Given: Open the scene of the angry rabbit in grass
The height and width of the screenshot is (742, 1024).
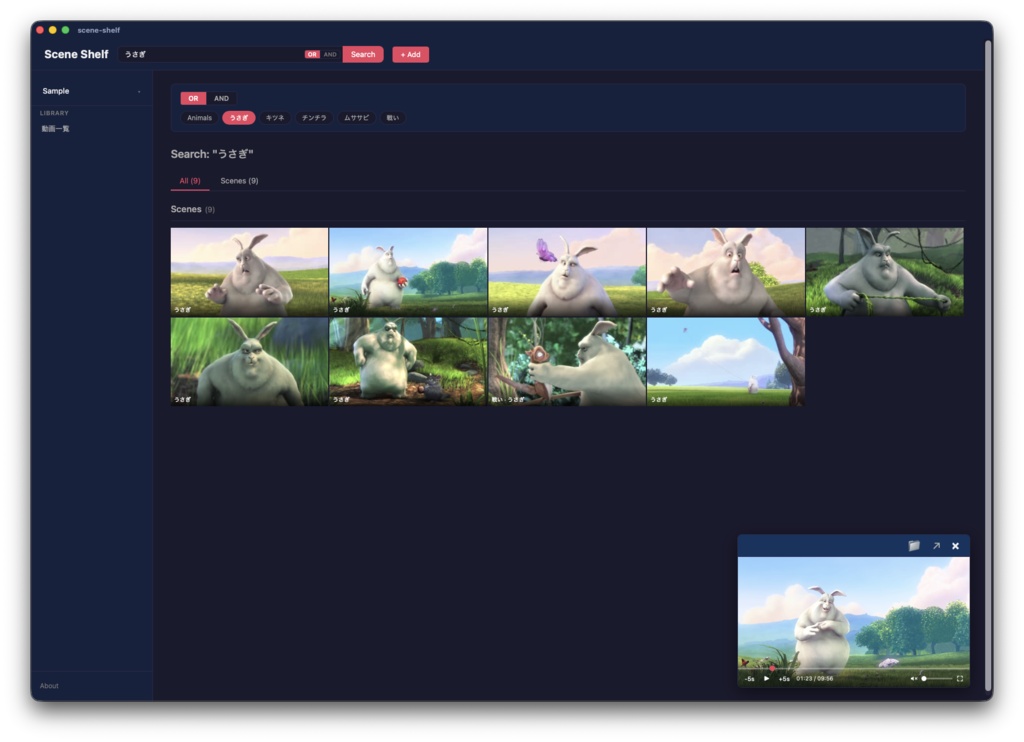Looking at the screenshot, I should coord(249,362).
